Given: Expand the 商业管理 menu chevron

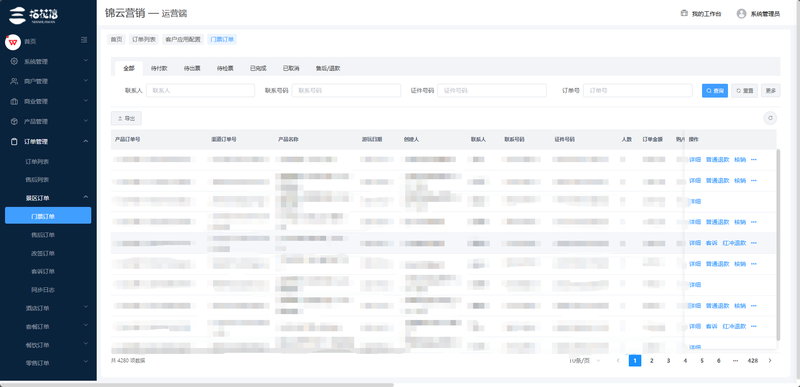Looking at the screenshot, I should (x=86, y=101).
